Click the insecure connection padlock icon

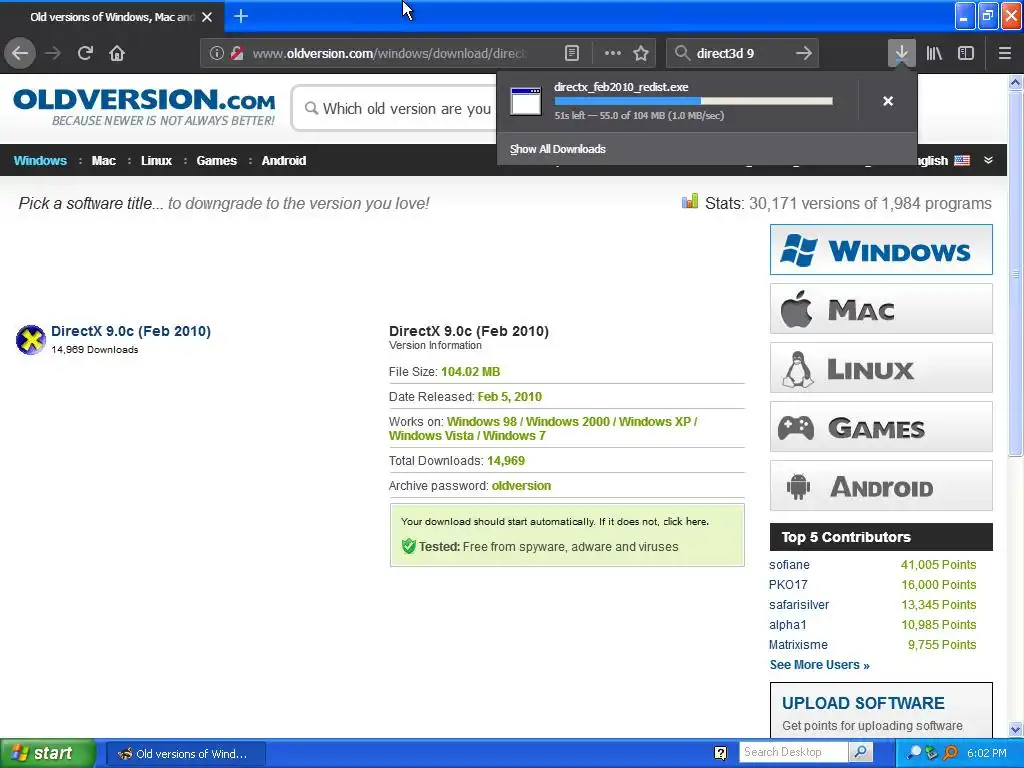[237, 54]
